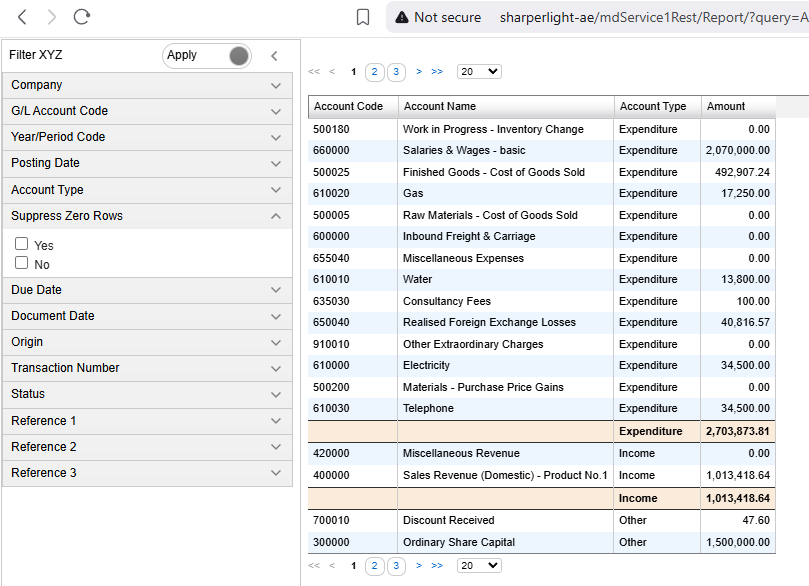Collapse the Suppress Zero Rows section
The height and width of the screenshot is (586, 809).
(x=147, y=216)
